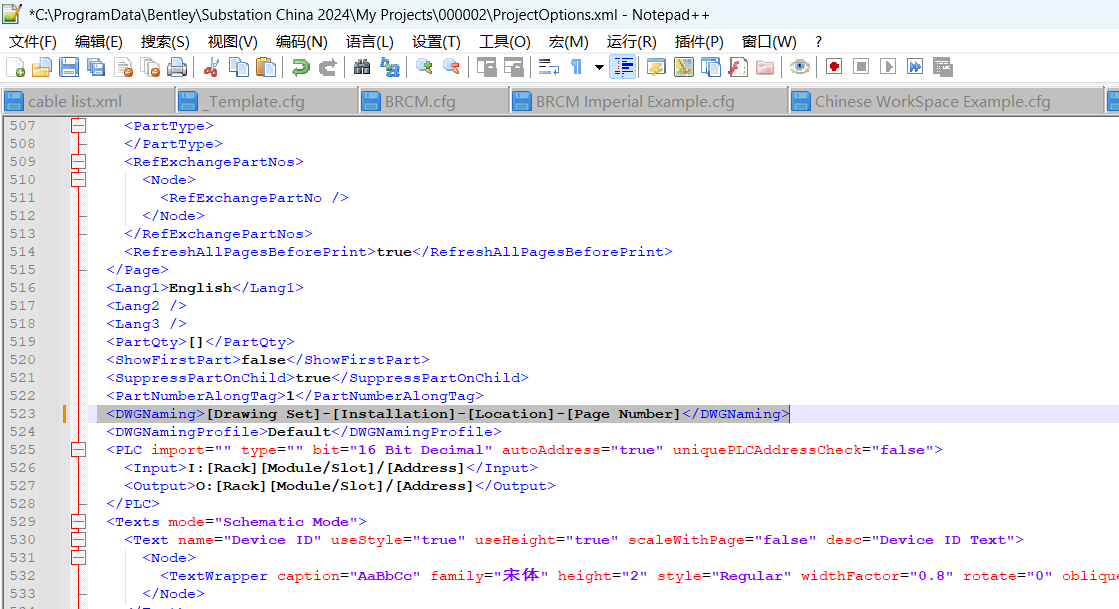Image resolution: width=1119 pixels, height=609 pixels.
Task: Click the New file toolbar icon
Action: 16,67
